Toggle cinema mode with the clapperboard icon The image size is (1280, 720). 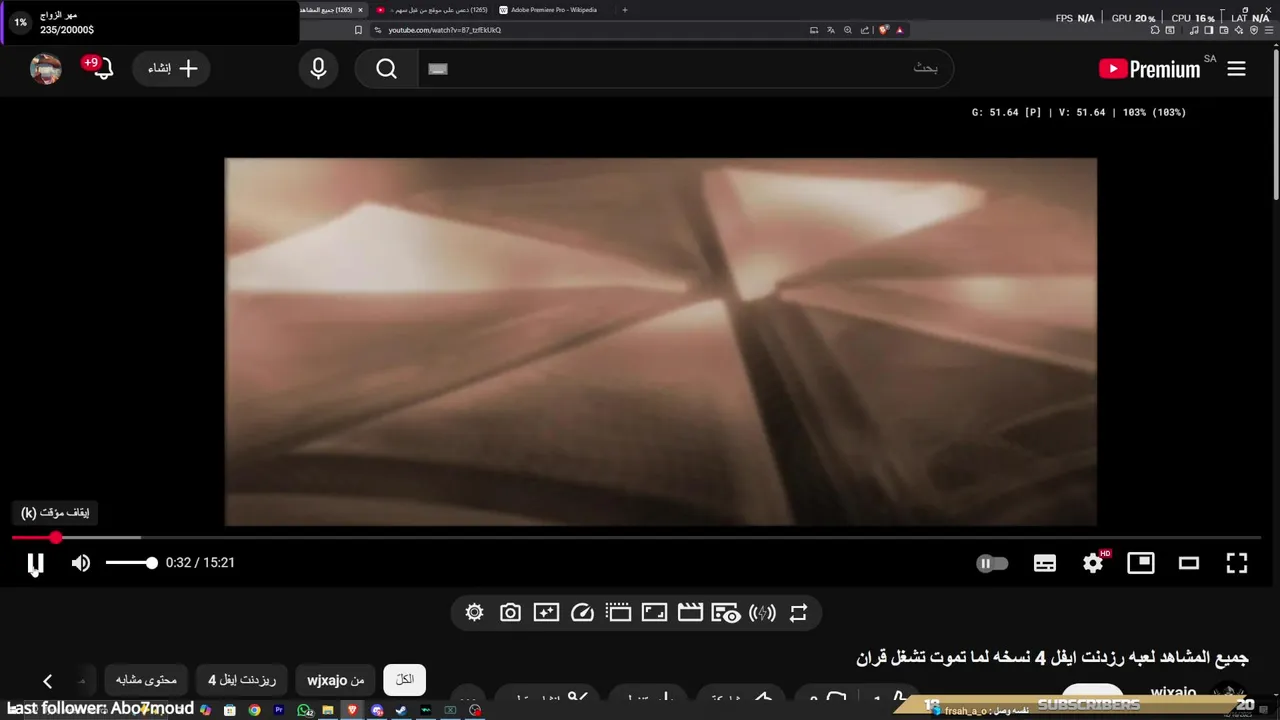point(690,613)
